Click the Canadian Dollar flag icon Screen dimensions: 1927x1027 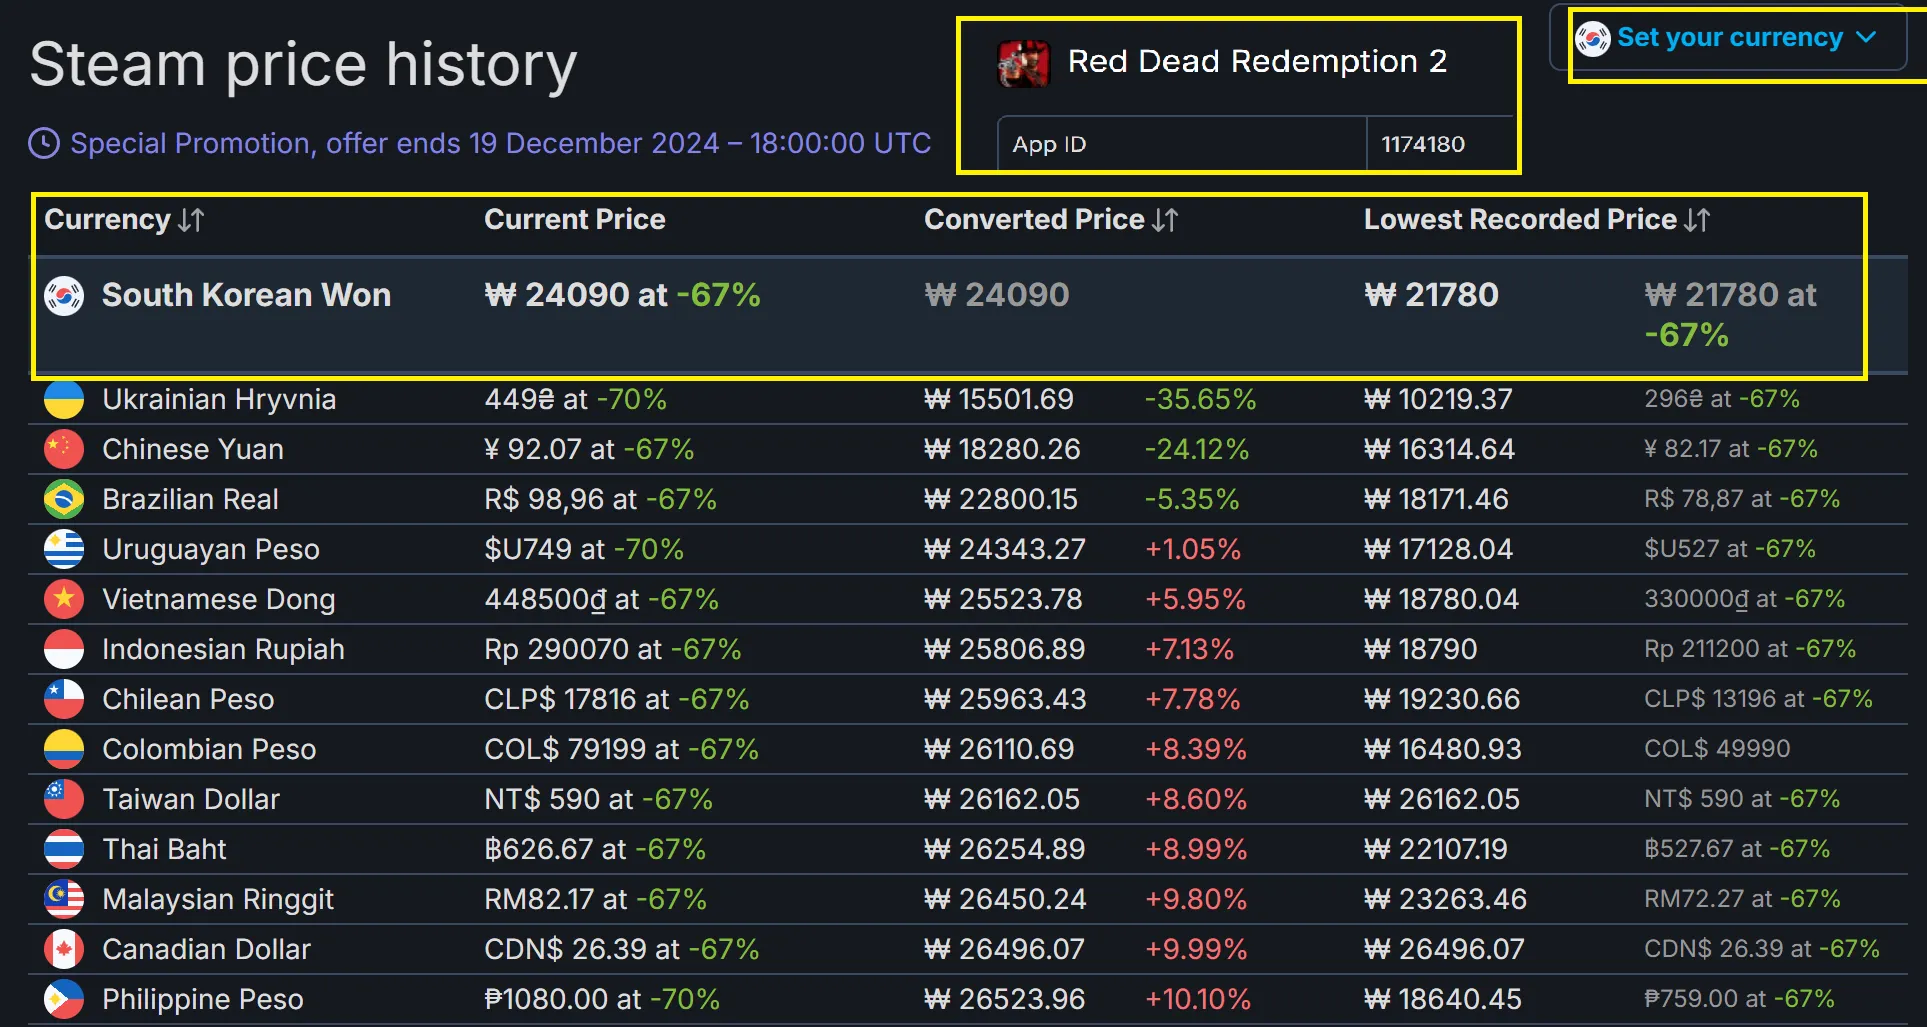[64, 949]
